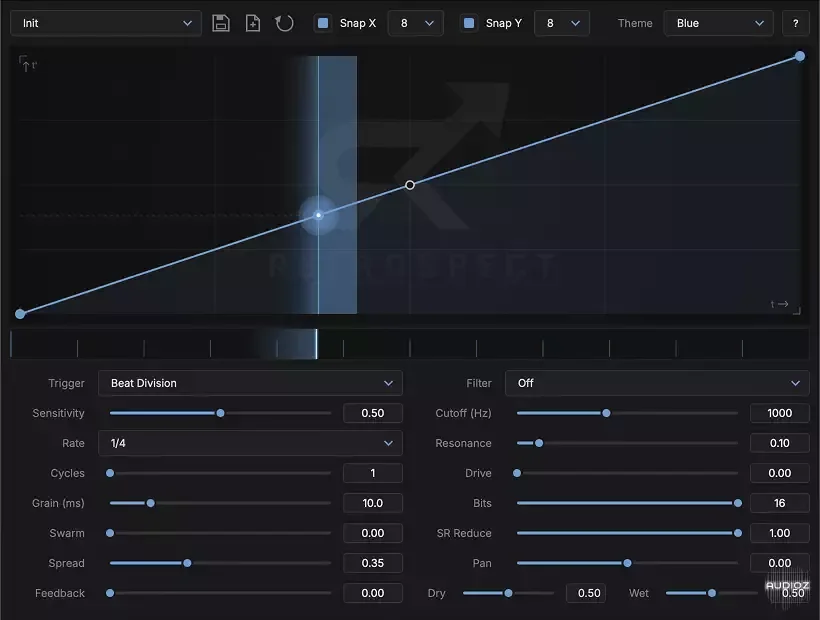The image size is (820, 620).
Task: Select the curve end point at top-right
Action: (800, 56)
